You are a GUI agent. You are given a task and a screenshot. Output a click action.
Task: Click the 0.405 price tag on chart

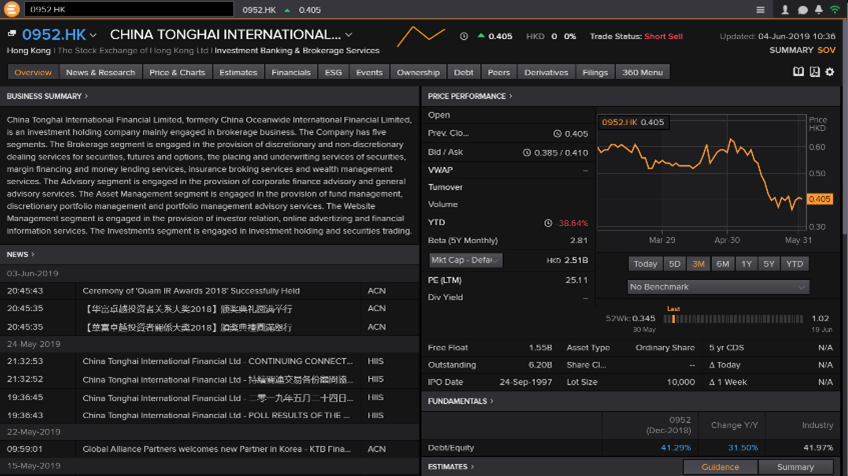(x=819, y=199)
